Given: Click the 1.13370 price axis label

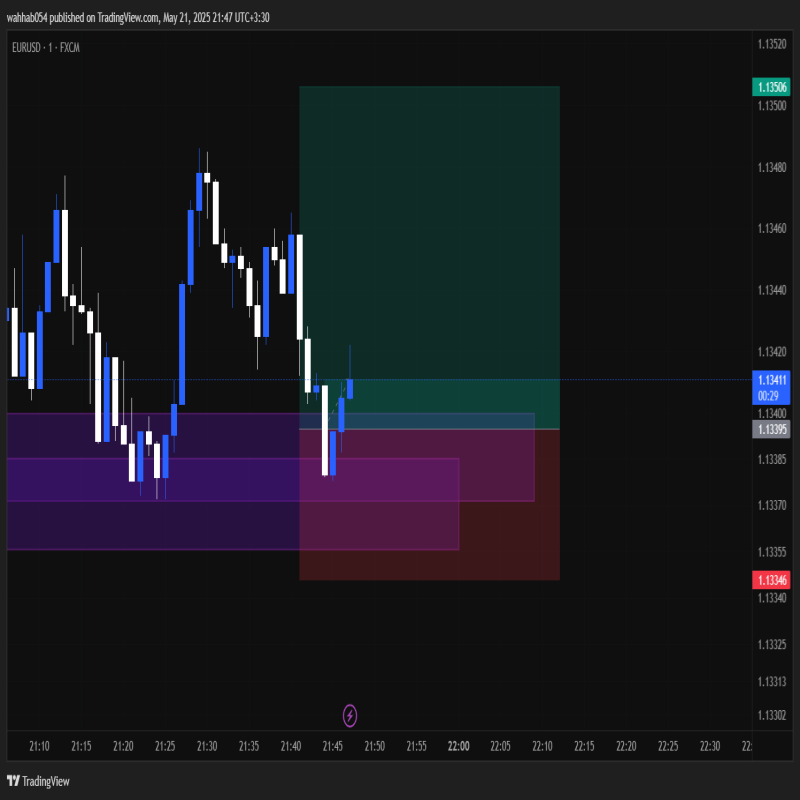Looking at the screenshot, I should click(772, 505).
